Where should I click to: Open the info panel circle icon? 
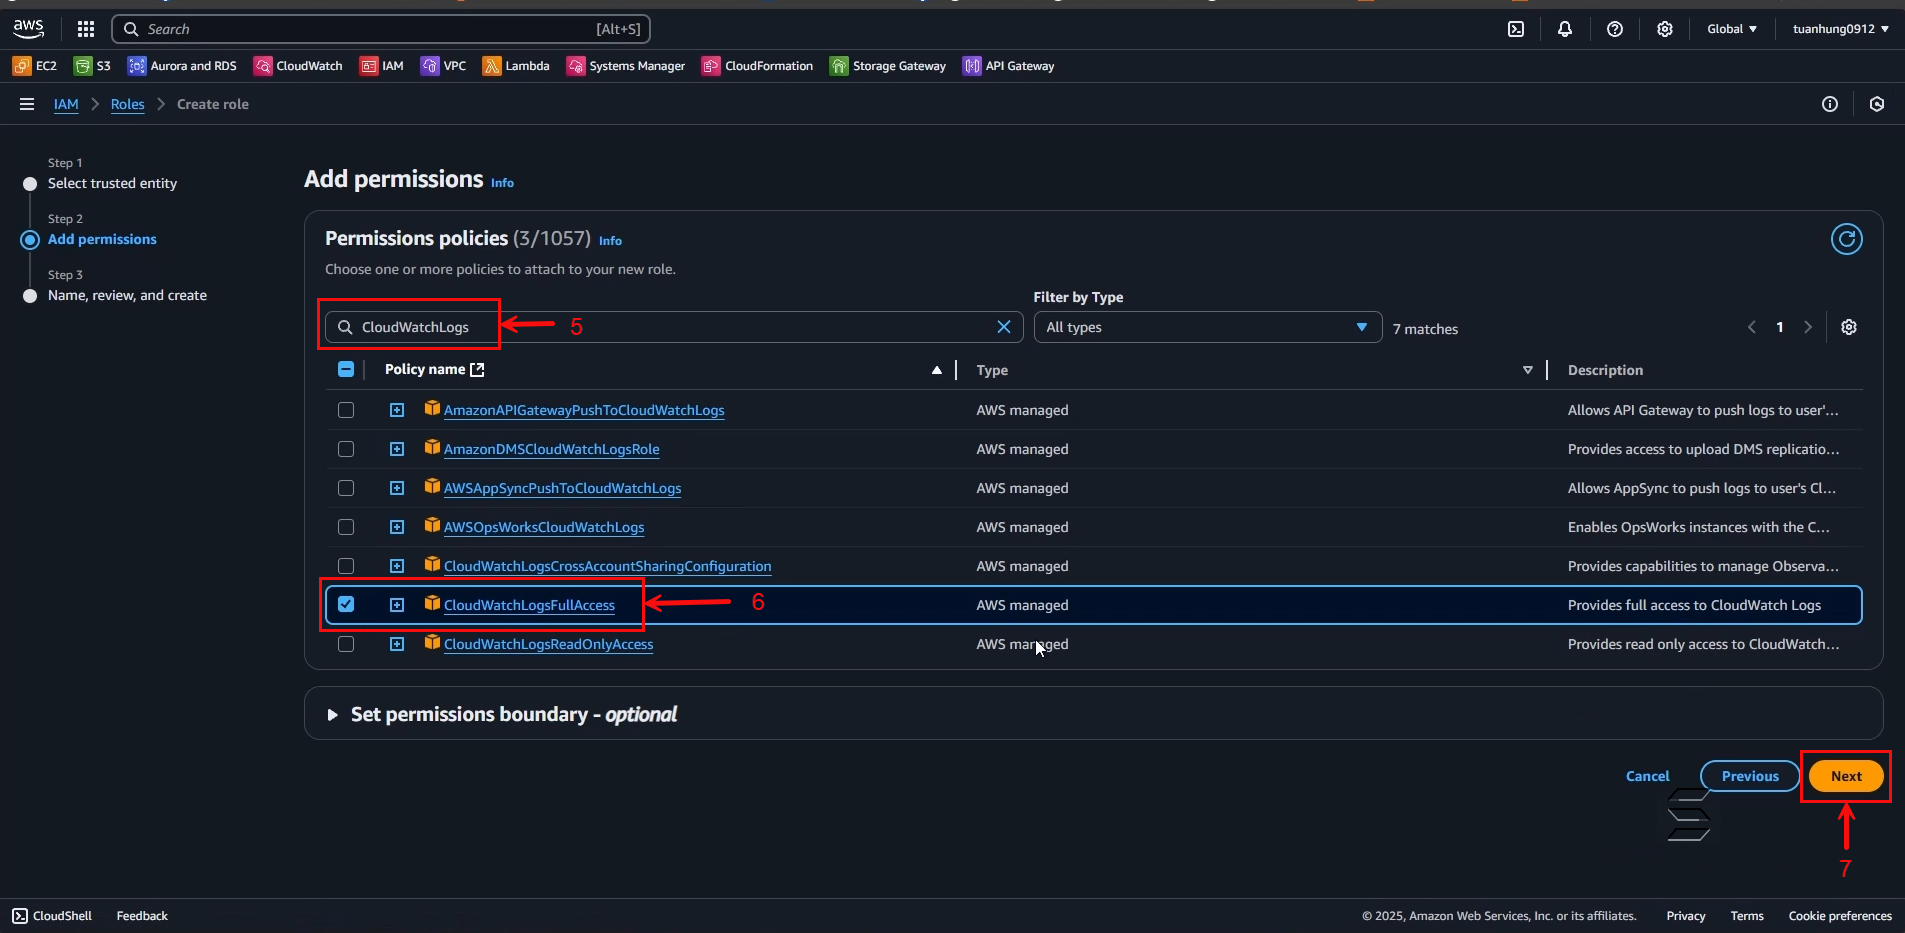[1830, 104]
